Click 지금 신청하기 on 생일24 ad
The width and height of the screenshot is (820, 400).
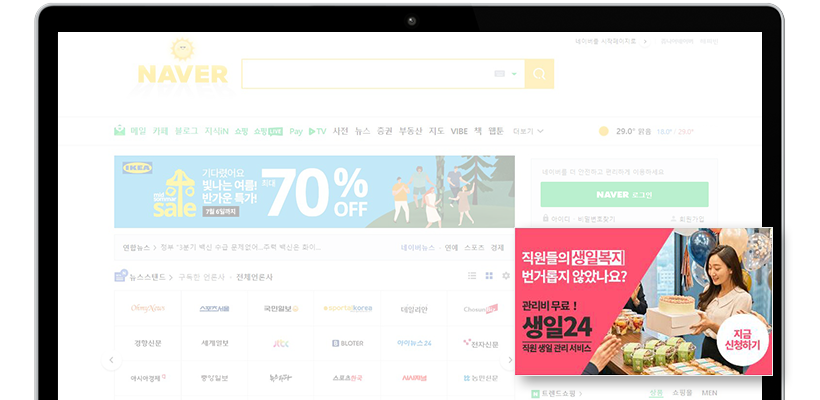pos(742,339)
